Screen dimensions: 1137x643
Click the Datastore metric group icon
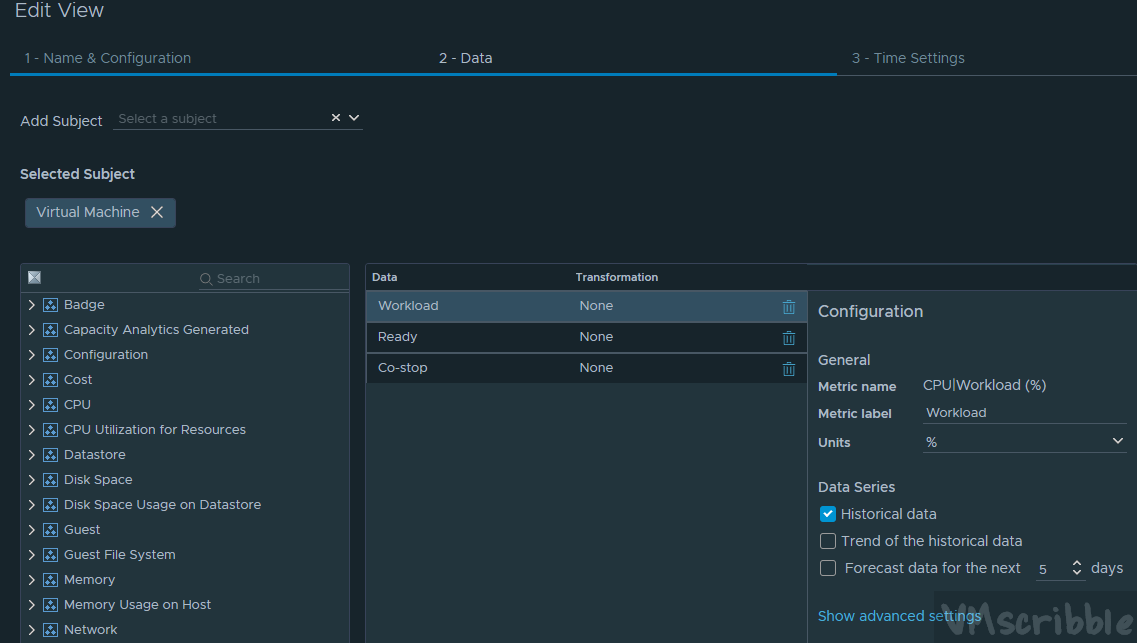click(x=50, y=455)
